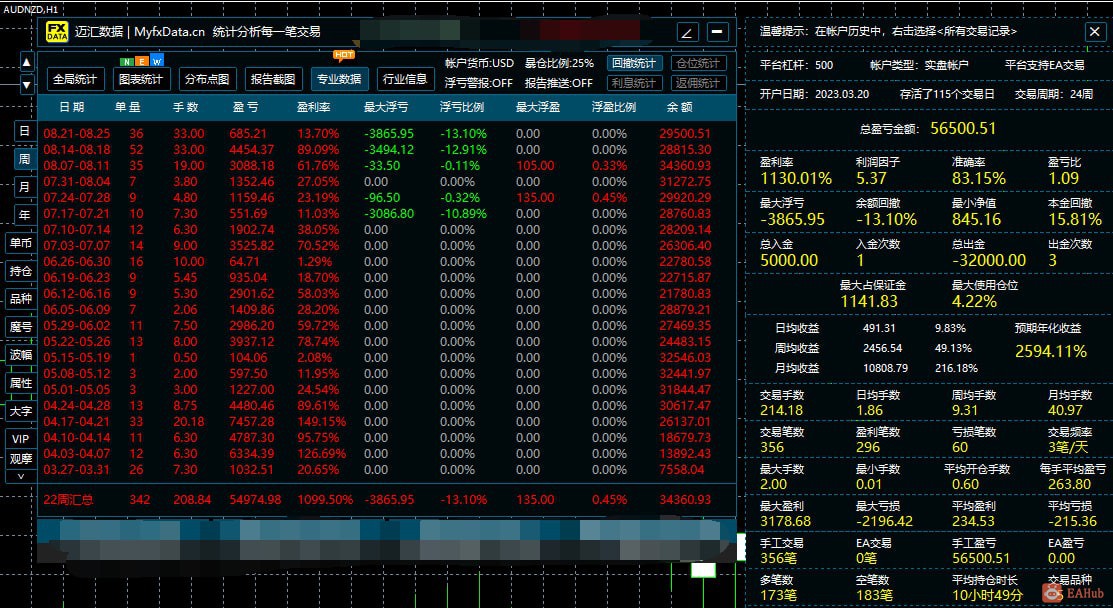Click the FX DATA logo icon

point(57,32)
